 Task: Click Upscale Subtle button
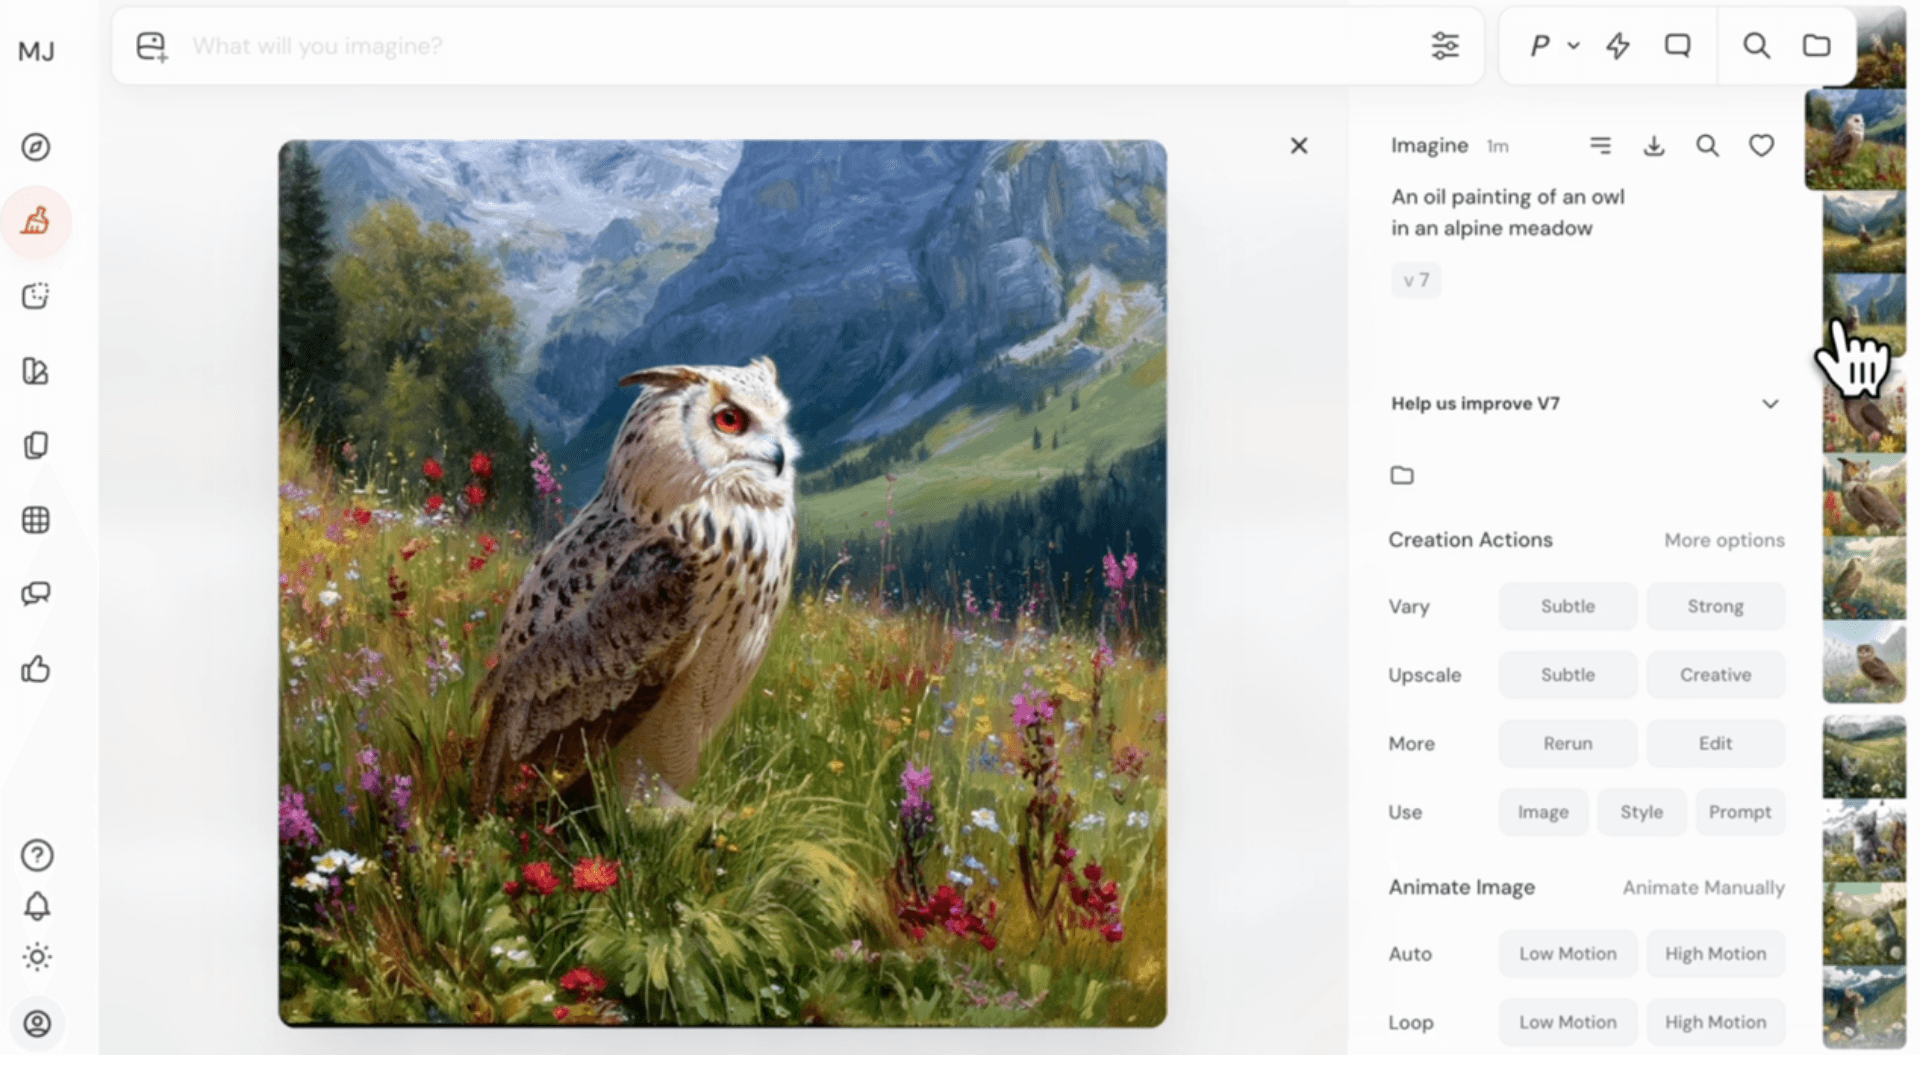click(x=1567, y=675)
